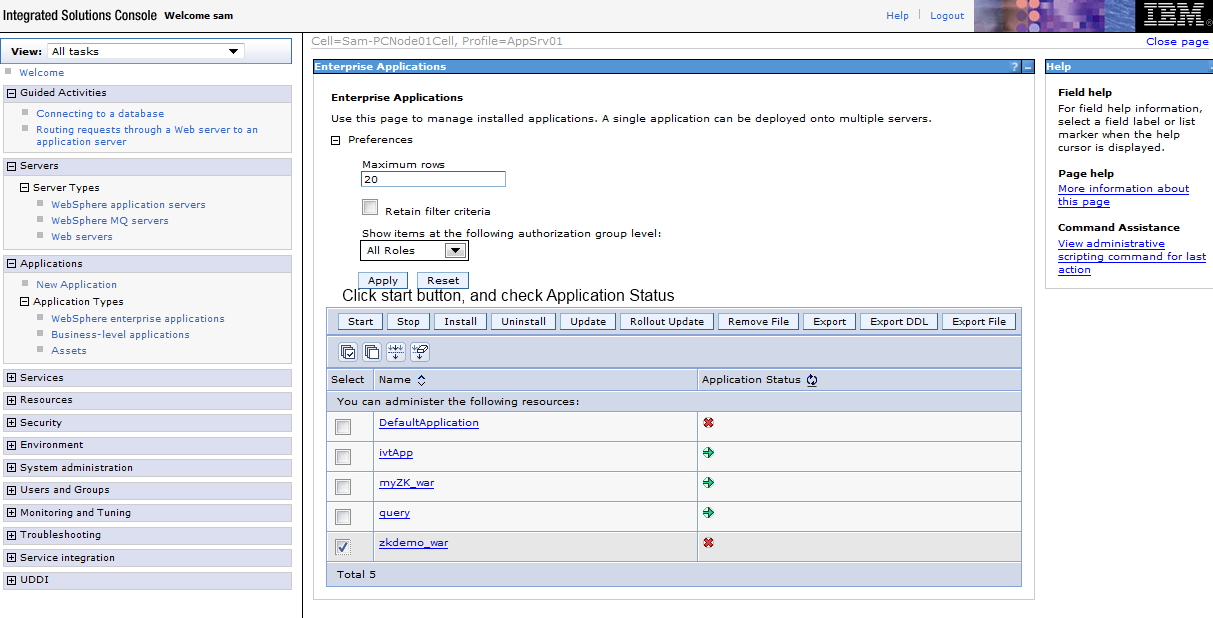Minimize the Enterprise Applications portlet with the dash icon
Image resolution: width=1213 pixels, height=618 pixels.
1028,67
